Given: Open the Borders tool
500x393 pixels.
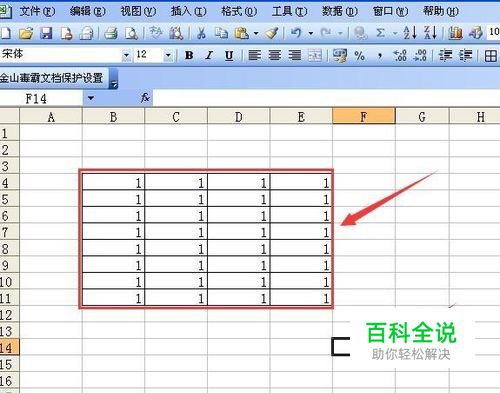Looking at the screenshot, I should pyautogui.click(x=491, y=56).
